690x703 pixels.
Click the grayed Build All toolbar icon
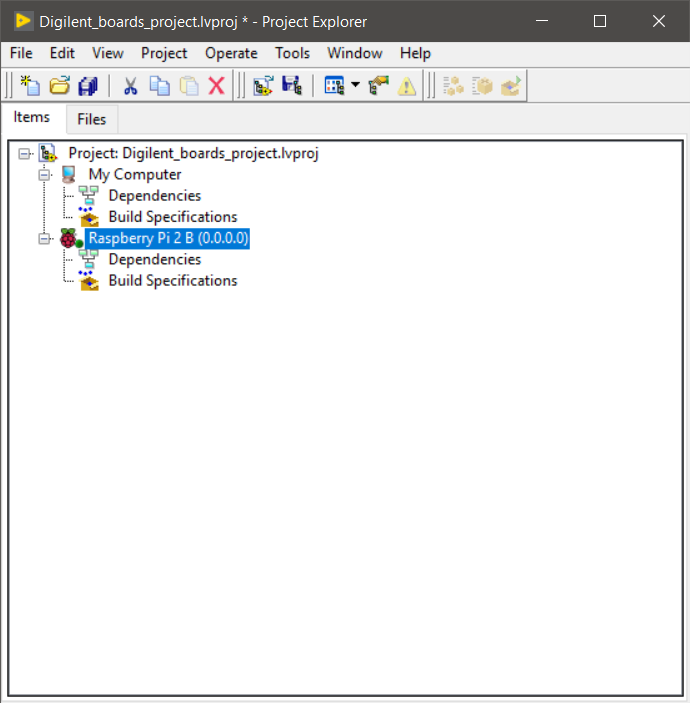pos(453,85)
